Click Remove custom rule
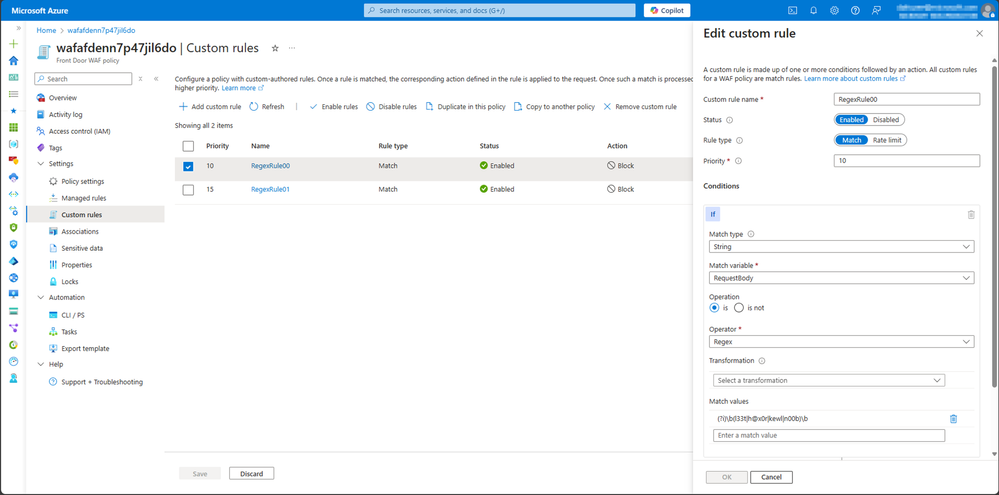This screenshot has height=495, width=999. [640, 107]
